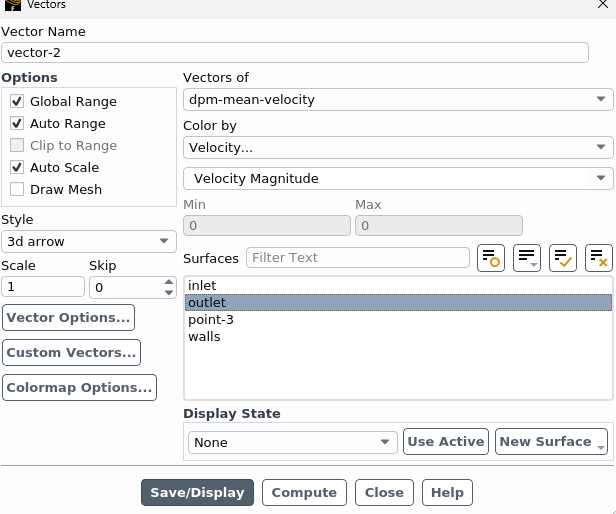
Task: Open the surface list filter options icon
Action: (527, 258)
